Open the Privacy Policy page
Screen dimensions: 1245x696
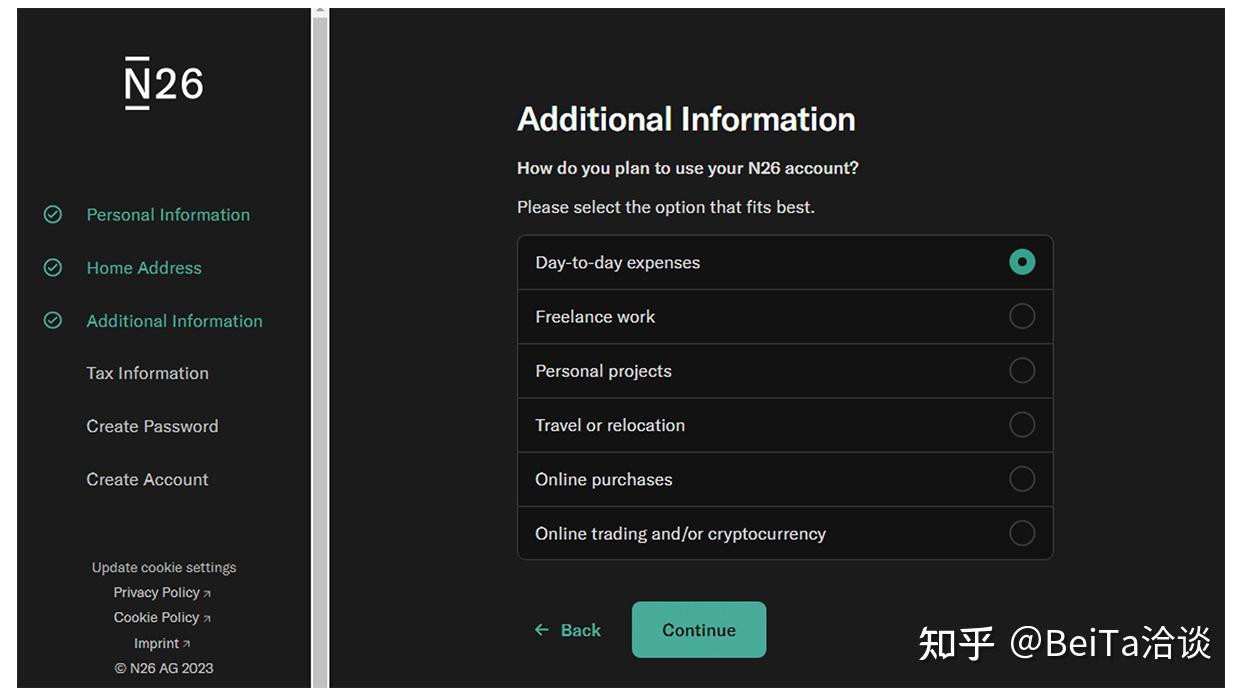point(155,592)
